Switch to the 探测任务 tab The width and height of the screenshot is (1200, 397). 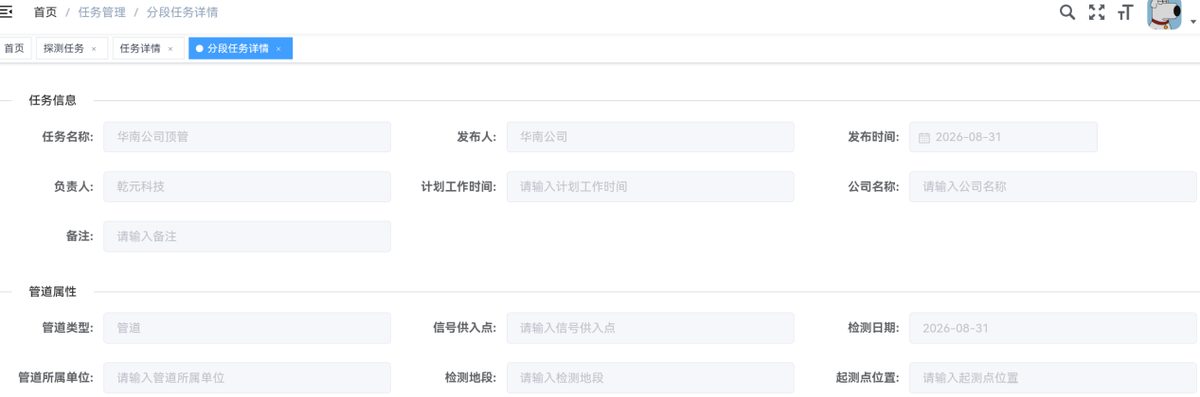tap(64, 48)
